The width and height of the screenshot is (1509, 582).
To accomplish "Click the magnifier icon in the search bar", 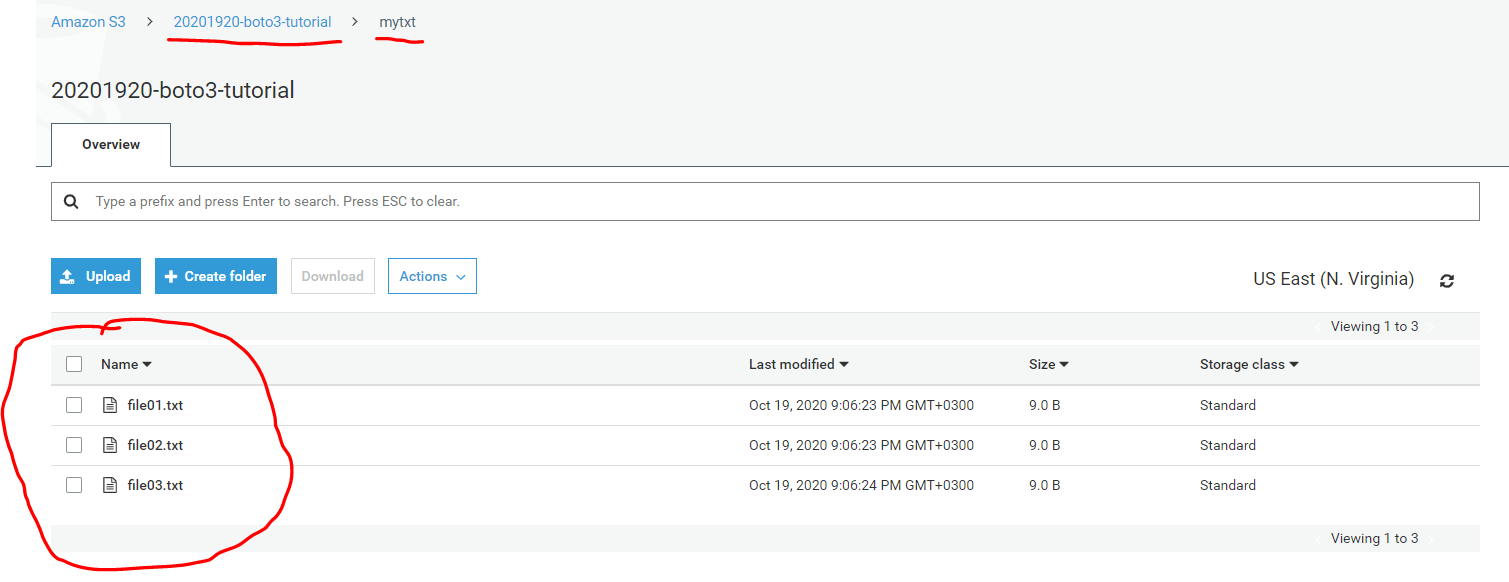I will pos(70,201).
